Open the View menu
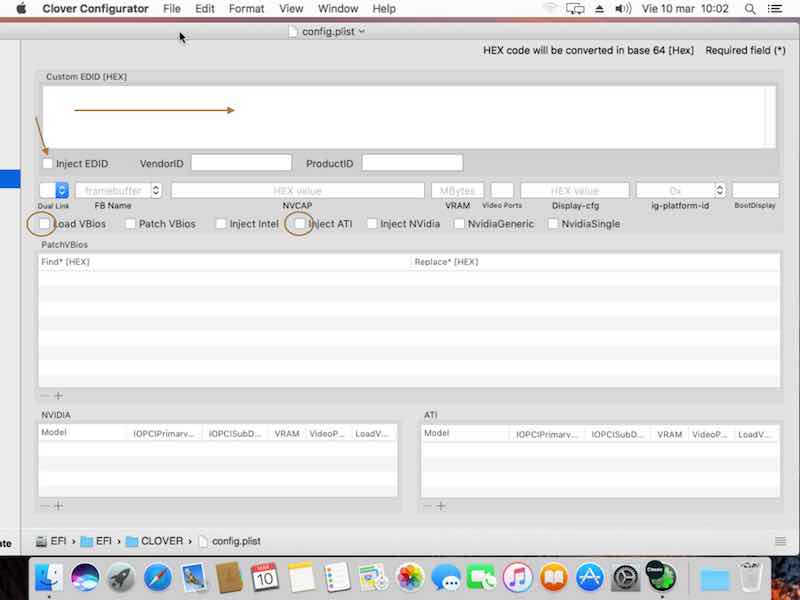 click(291, 9)
